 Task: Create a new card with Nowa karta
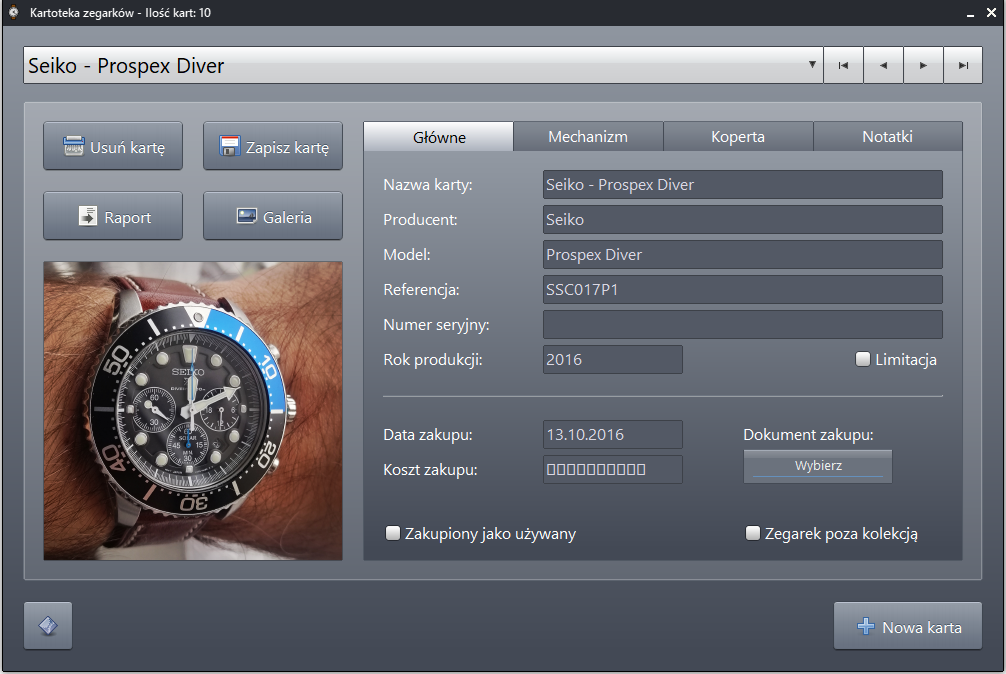[908, 626]
